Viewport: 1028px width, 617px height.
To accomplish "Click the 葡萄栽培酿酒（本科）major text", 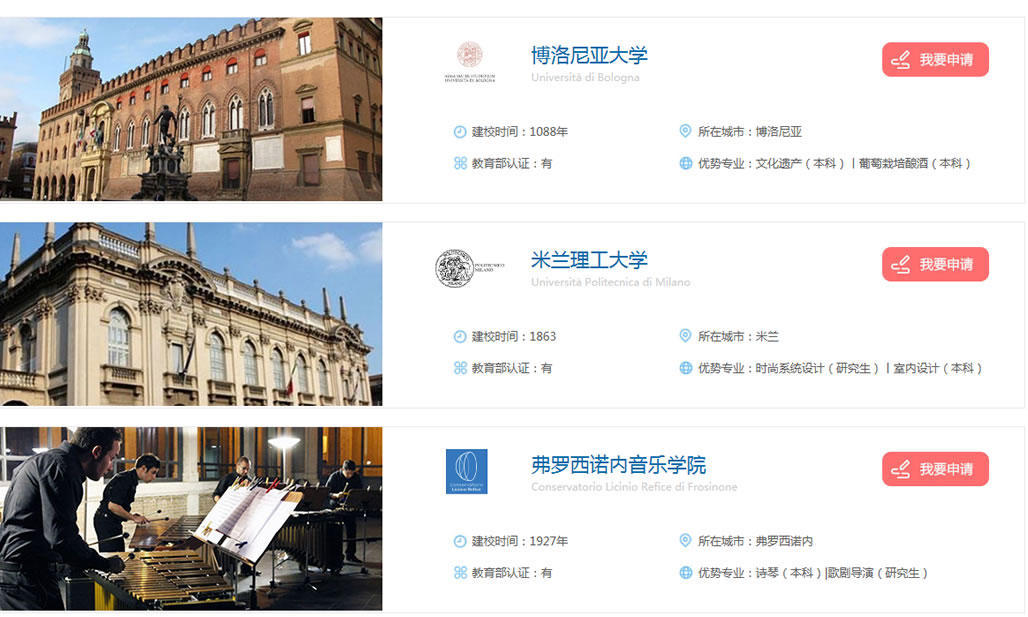I will pos(916,163).
